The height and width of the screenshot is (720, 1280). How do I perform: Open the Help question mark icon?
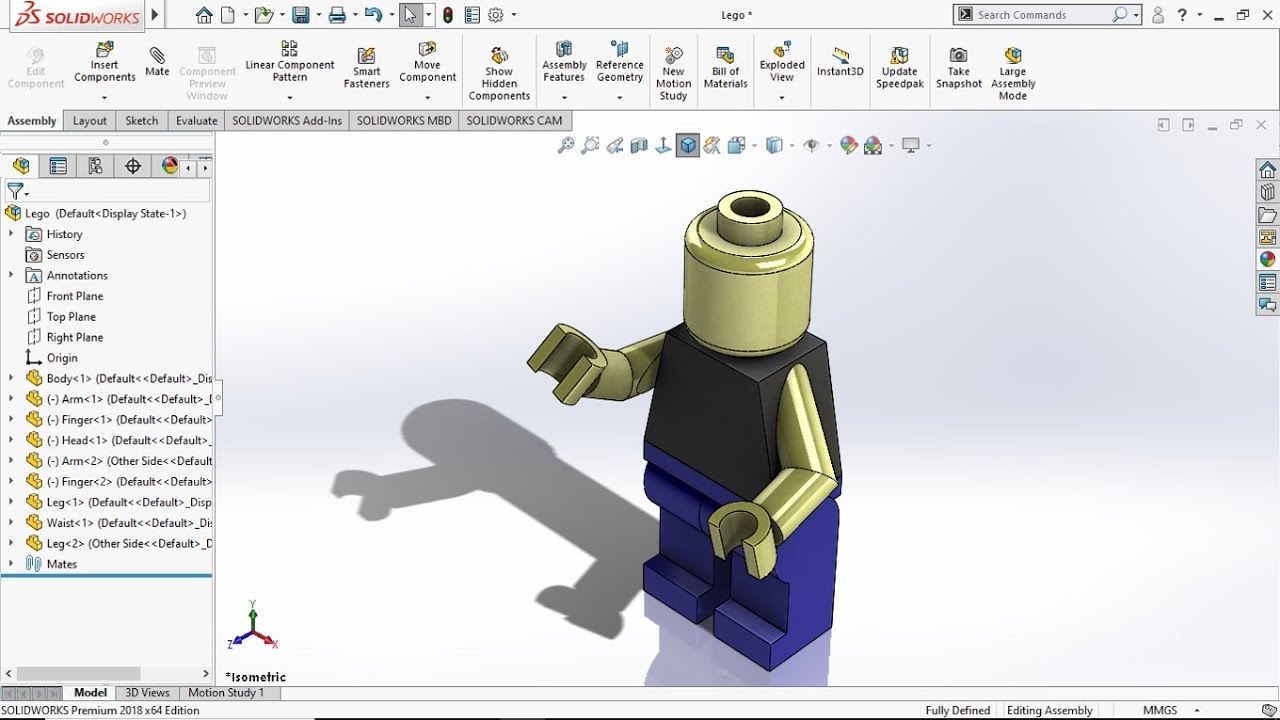click(1184, 15)
